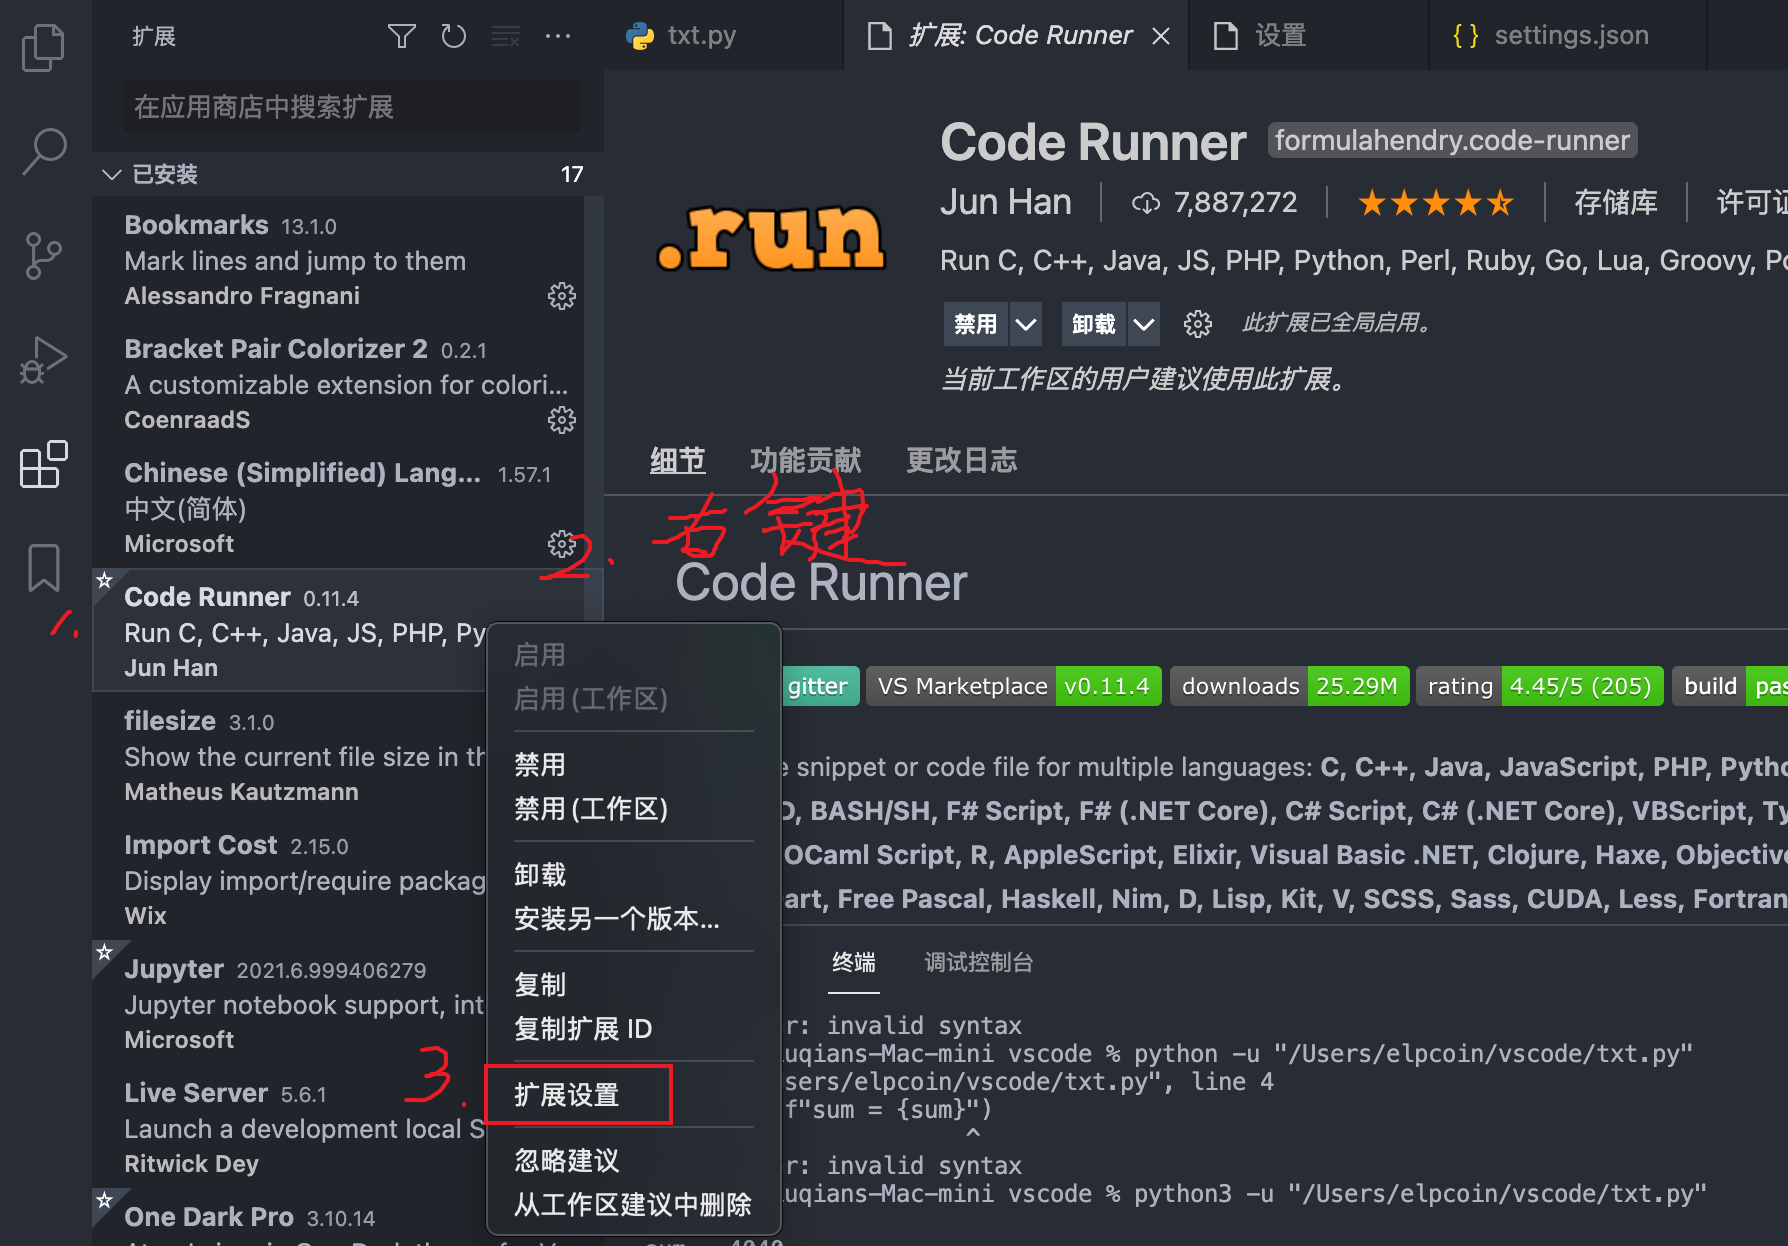Select the 终端 panel tab
1788x1246 pixels.
[854, 963]
